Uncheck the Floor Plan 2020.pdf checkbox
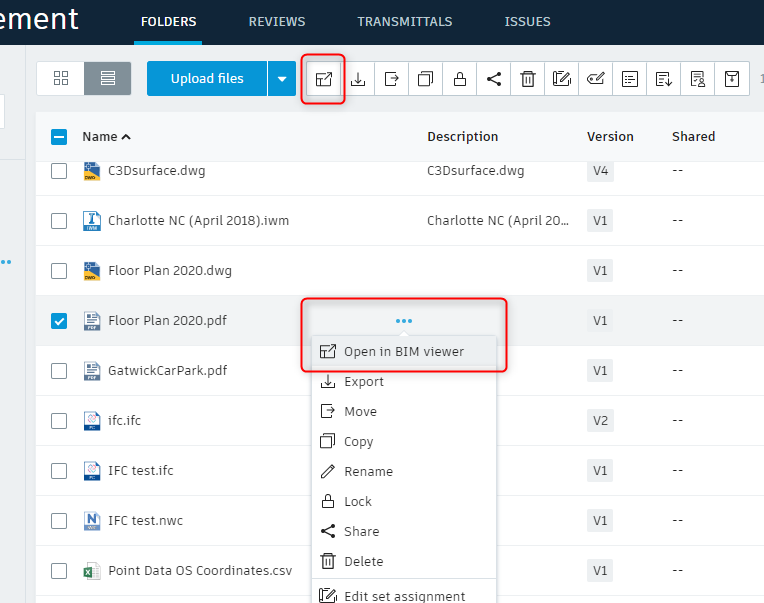 click(59, 321)
